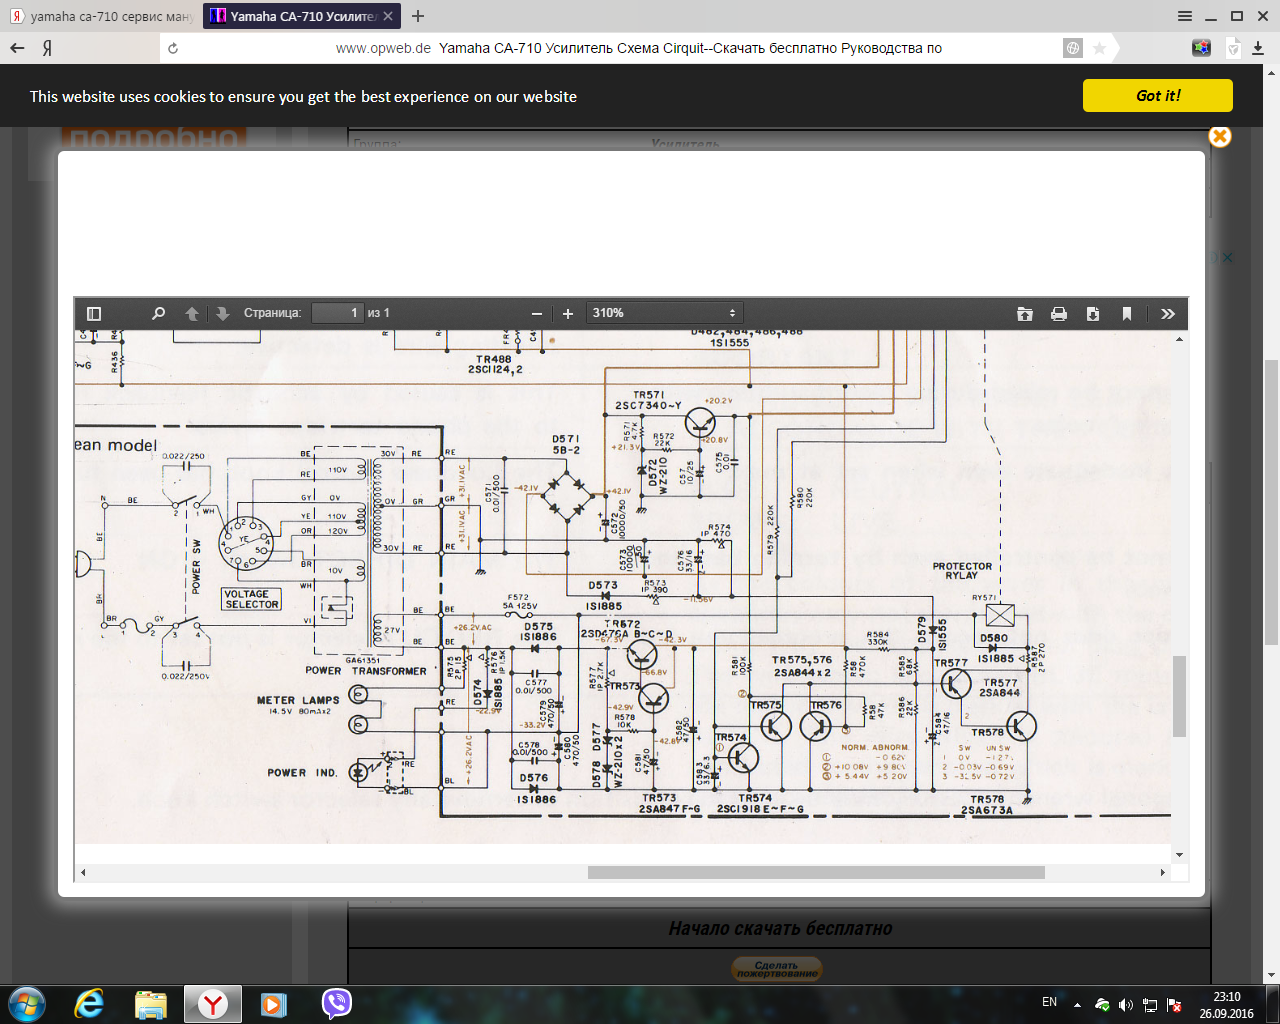Click the page number input field
This screenshot has height=1024, width=1280.
337,313
